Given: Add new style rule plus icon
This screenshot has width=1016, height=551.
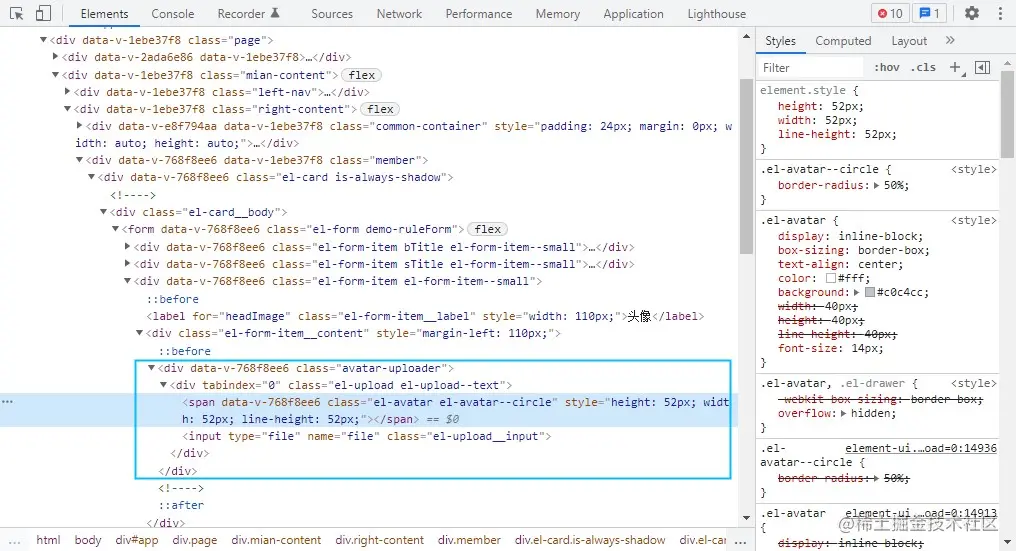Looking at the screenshot, I should click(x=955, y=67).
